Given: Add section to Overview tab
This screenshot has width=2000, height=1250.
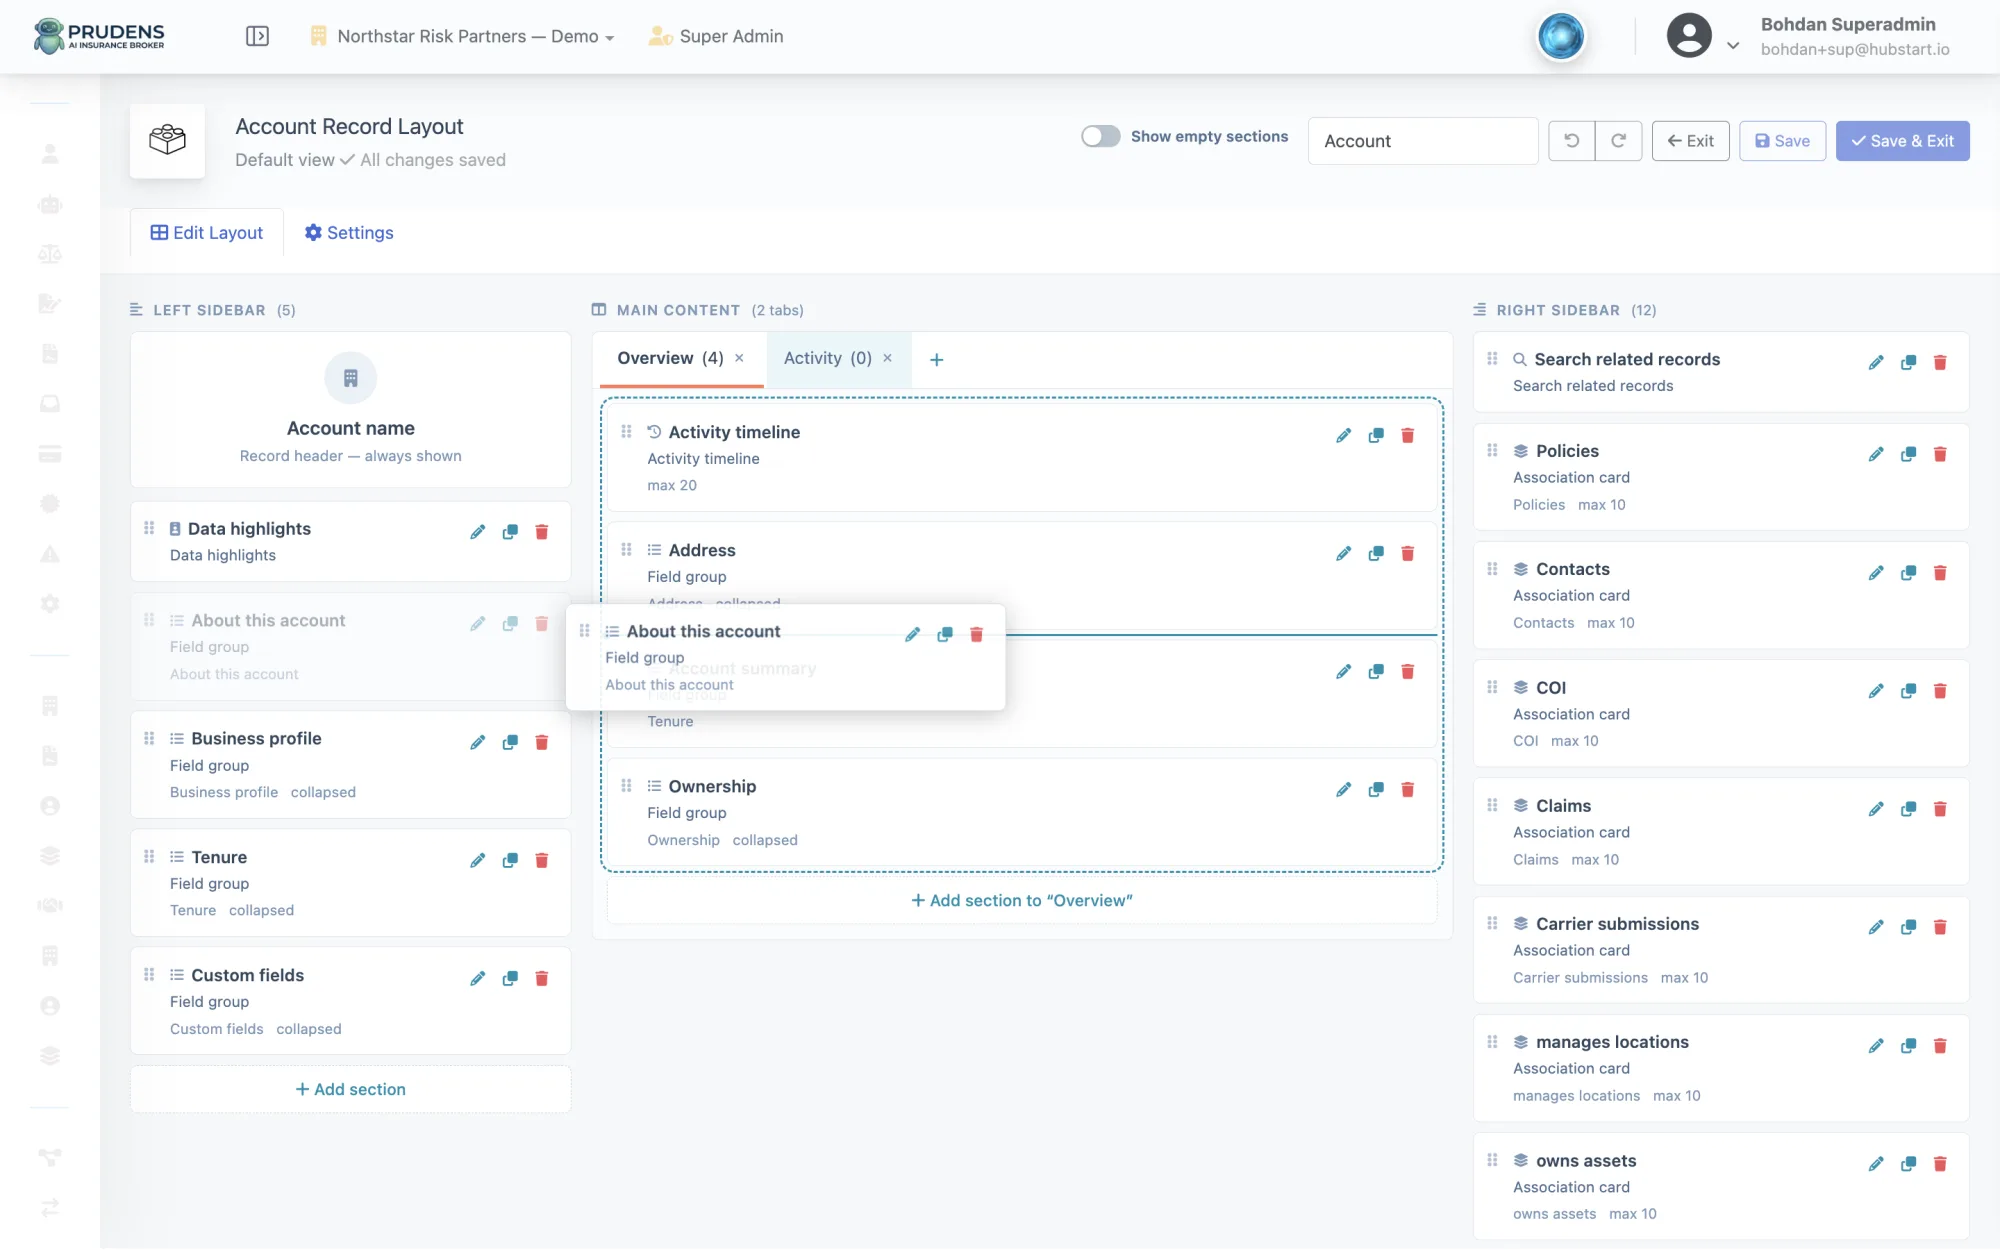Looking at the screenshot, I should click(1022, 900).
